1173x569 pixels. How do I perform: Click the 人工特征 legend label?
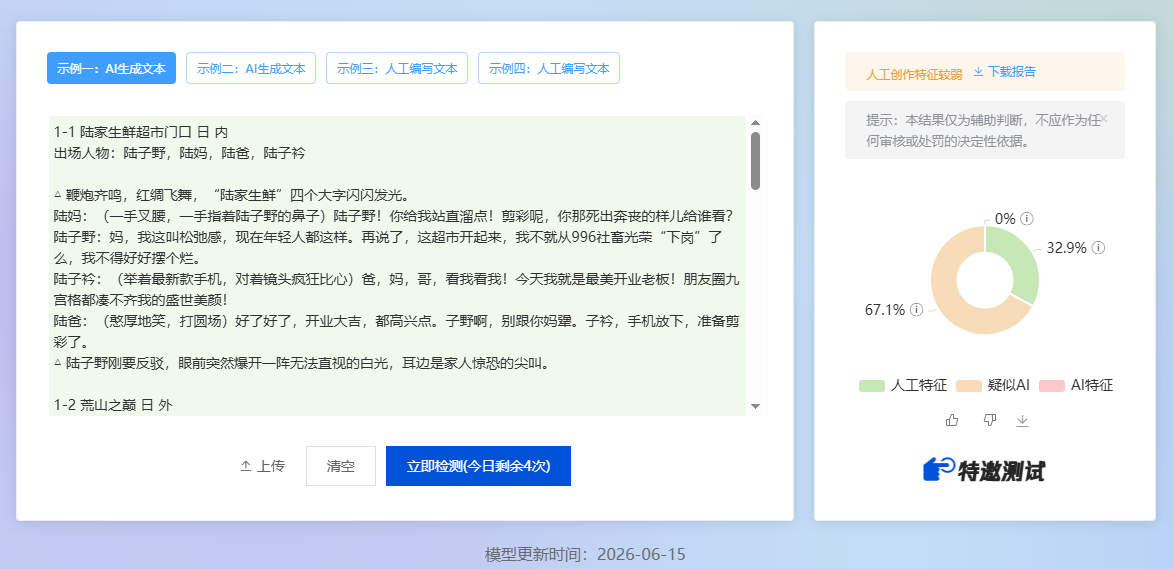tap(919, 386)
